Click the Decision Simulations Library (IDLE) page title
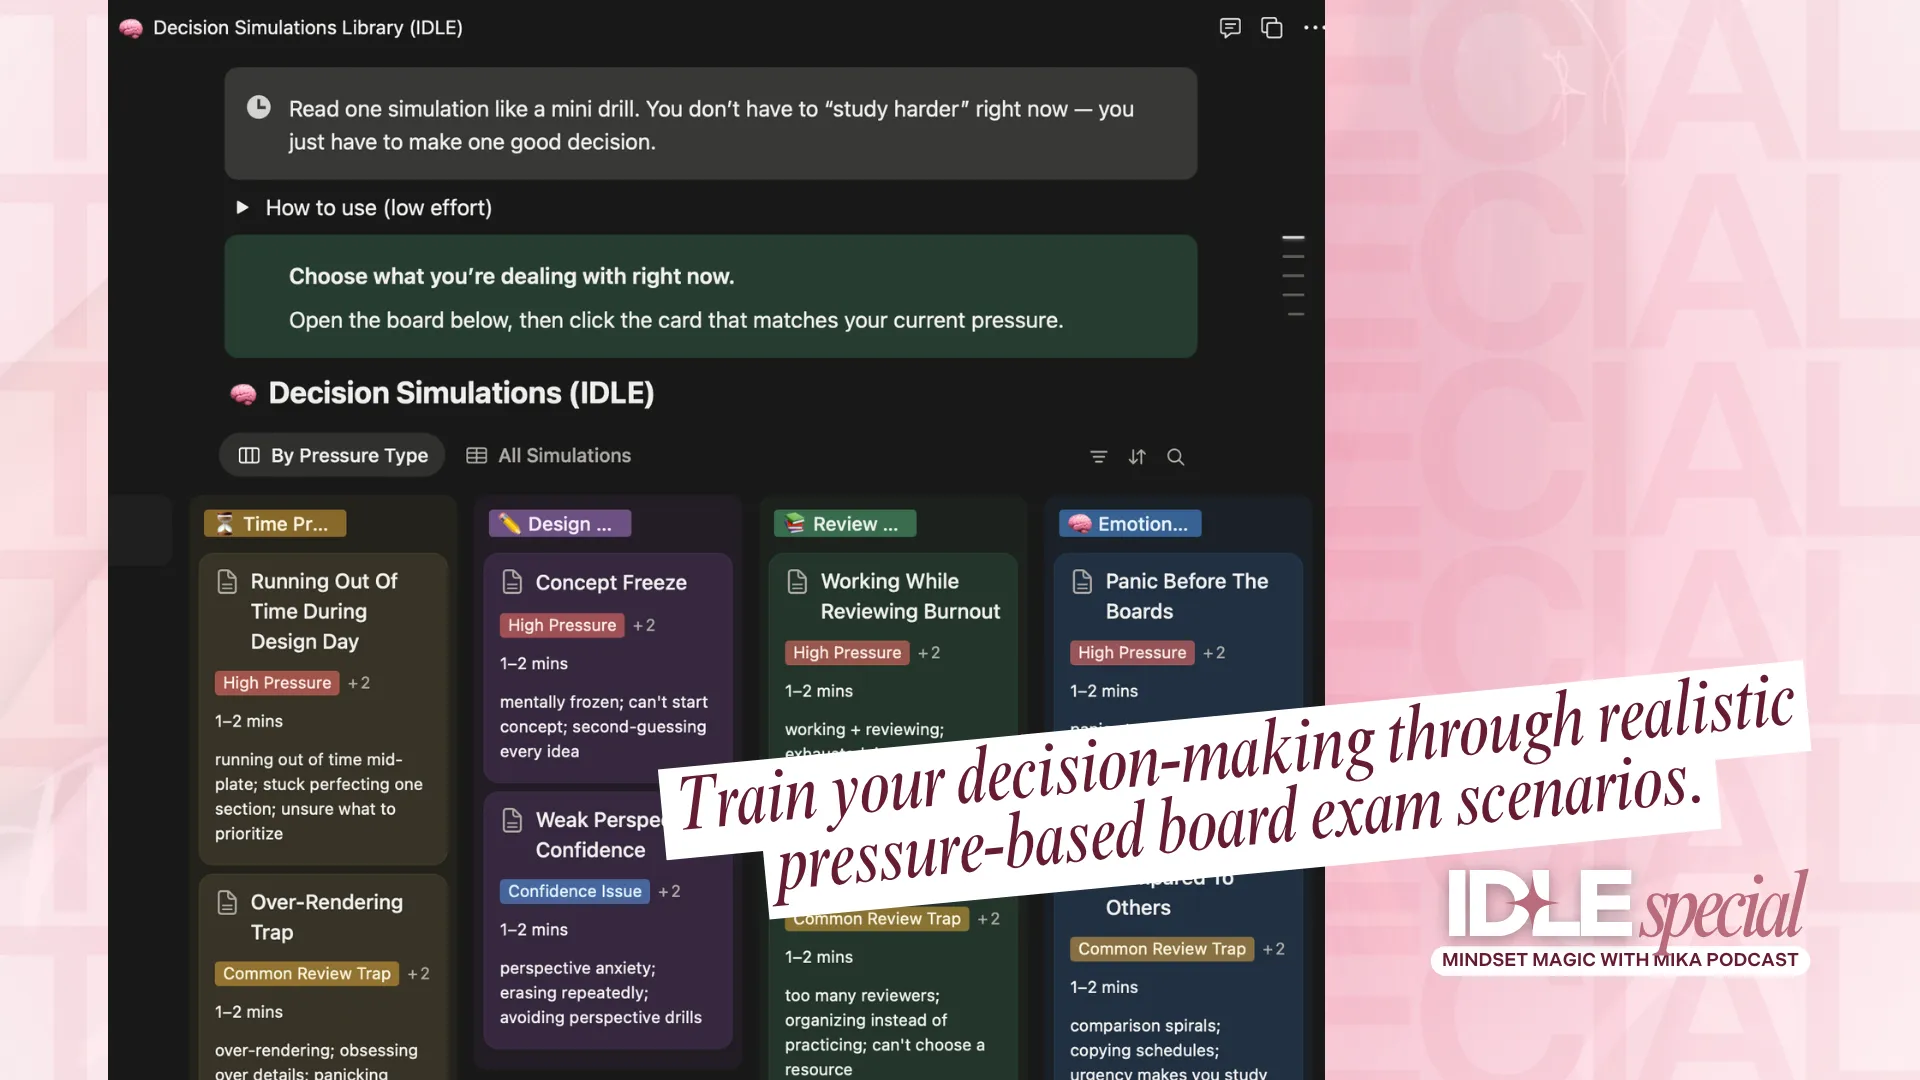This screenshot has height=1080, width=1920. pyautogui.click(x=308, y=28)
